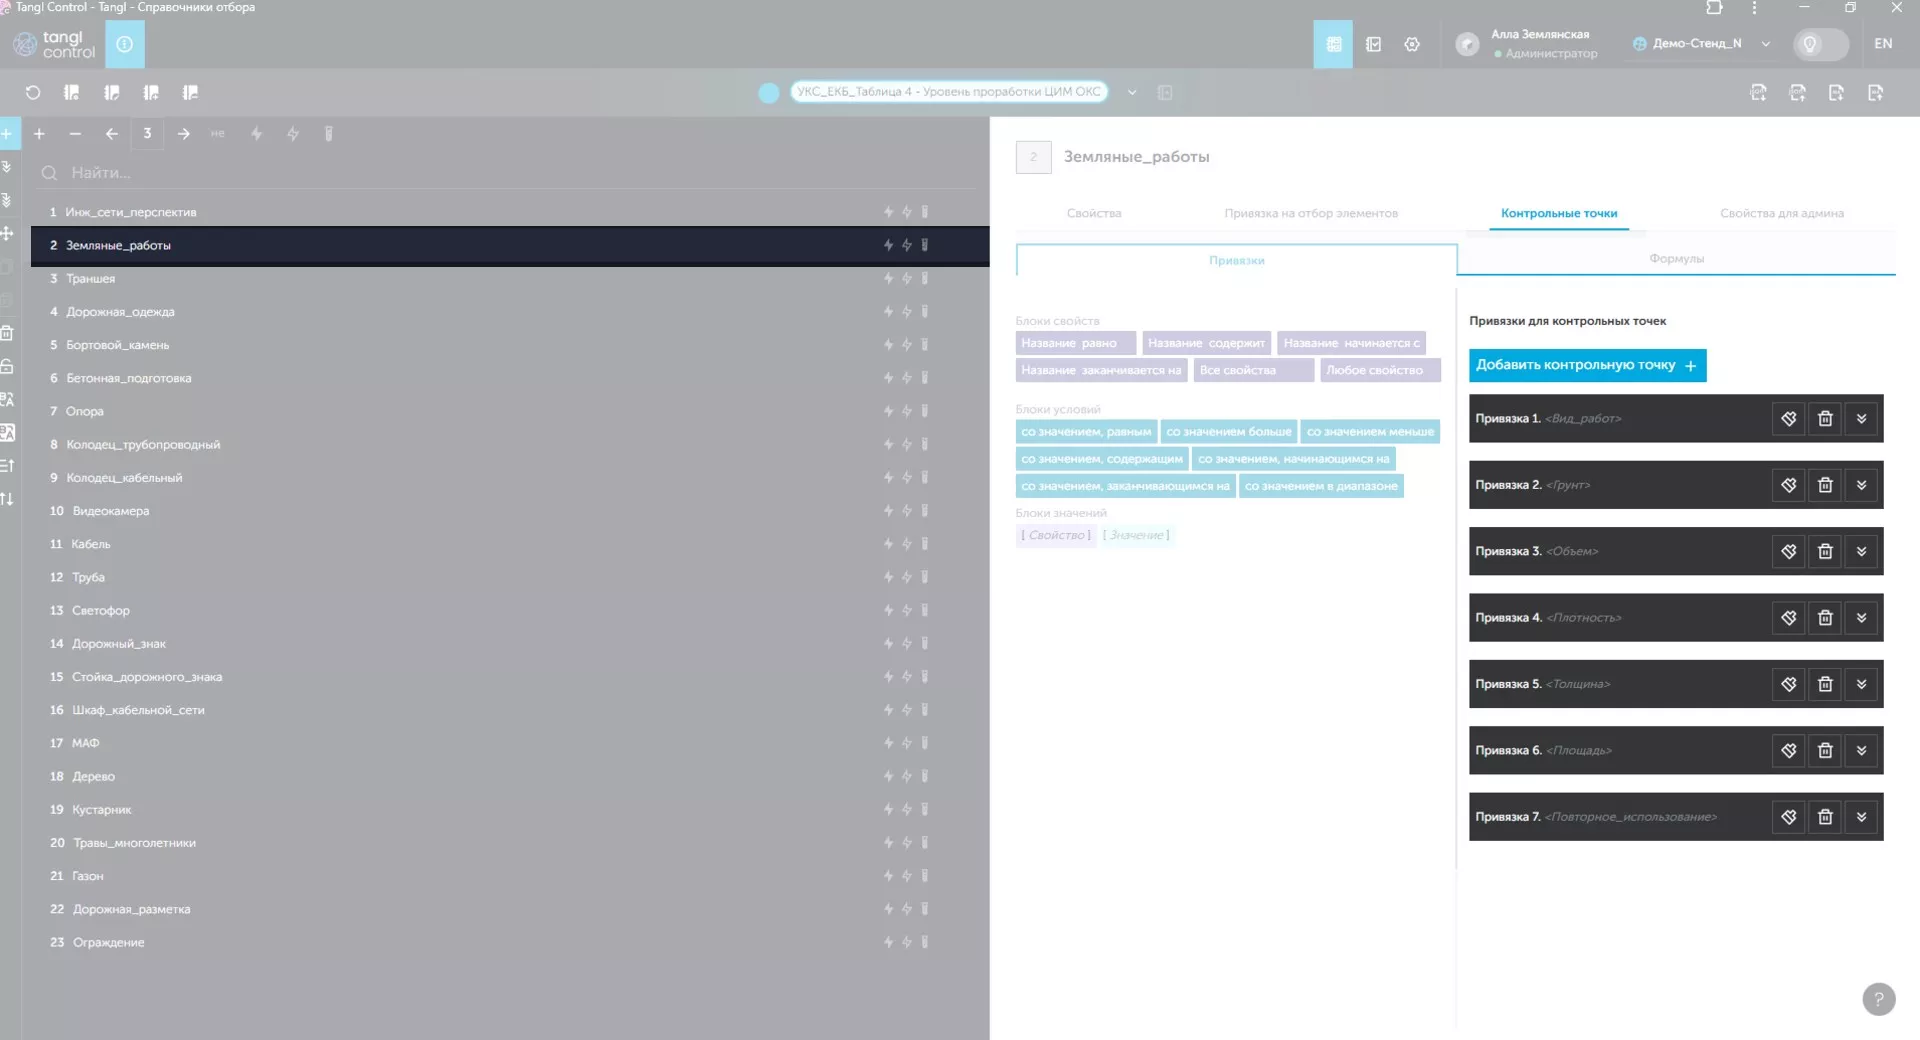This screenshot has width=1920, height=1040.
Task: Open the settings gear icon
Action: click(x=1412, y=45)
